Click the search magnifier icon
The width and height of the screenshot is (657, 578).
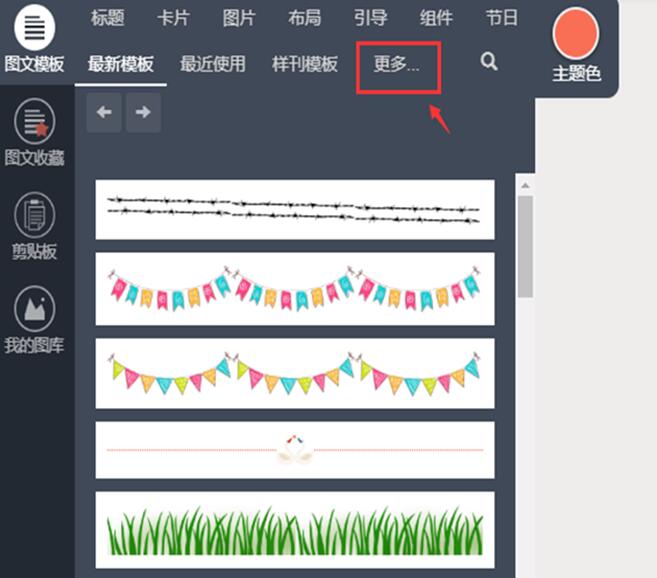point(489,62)
